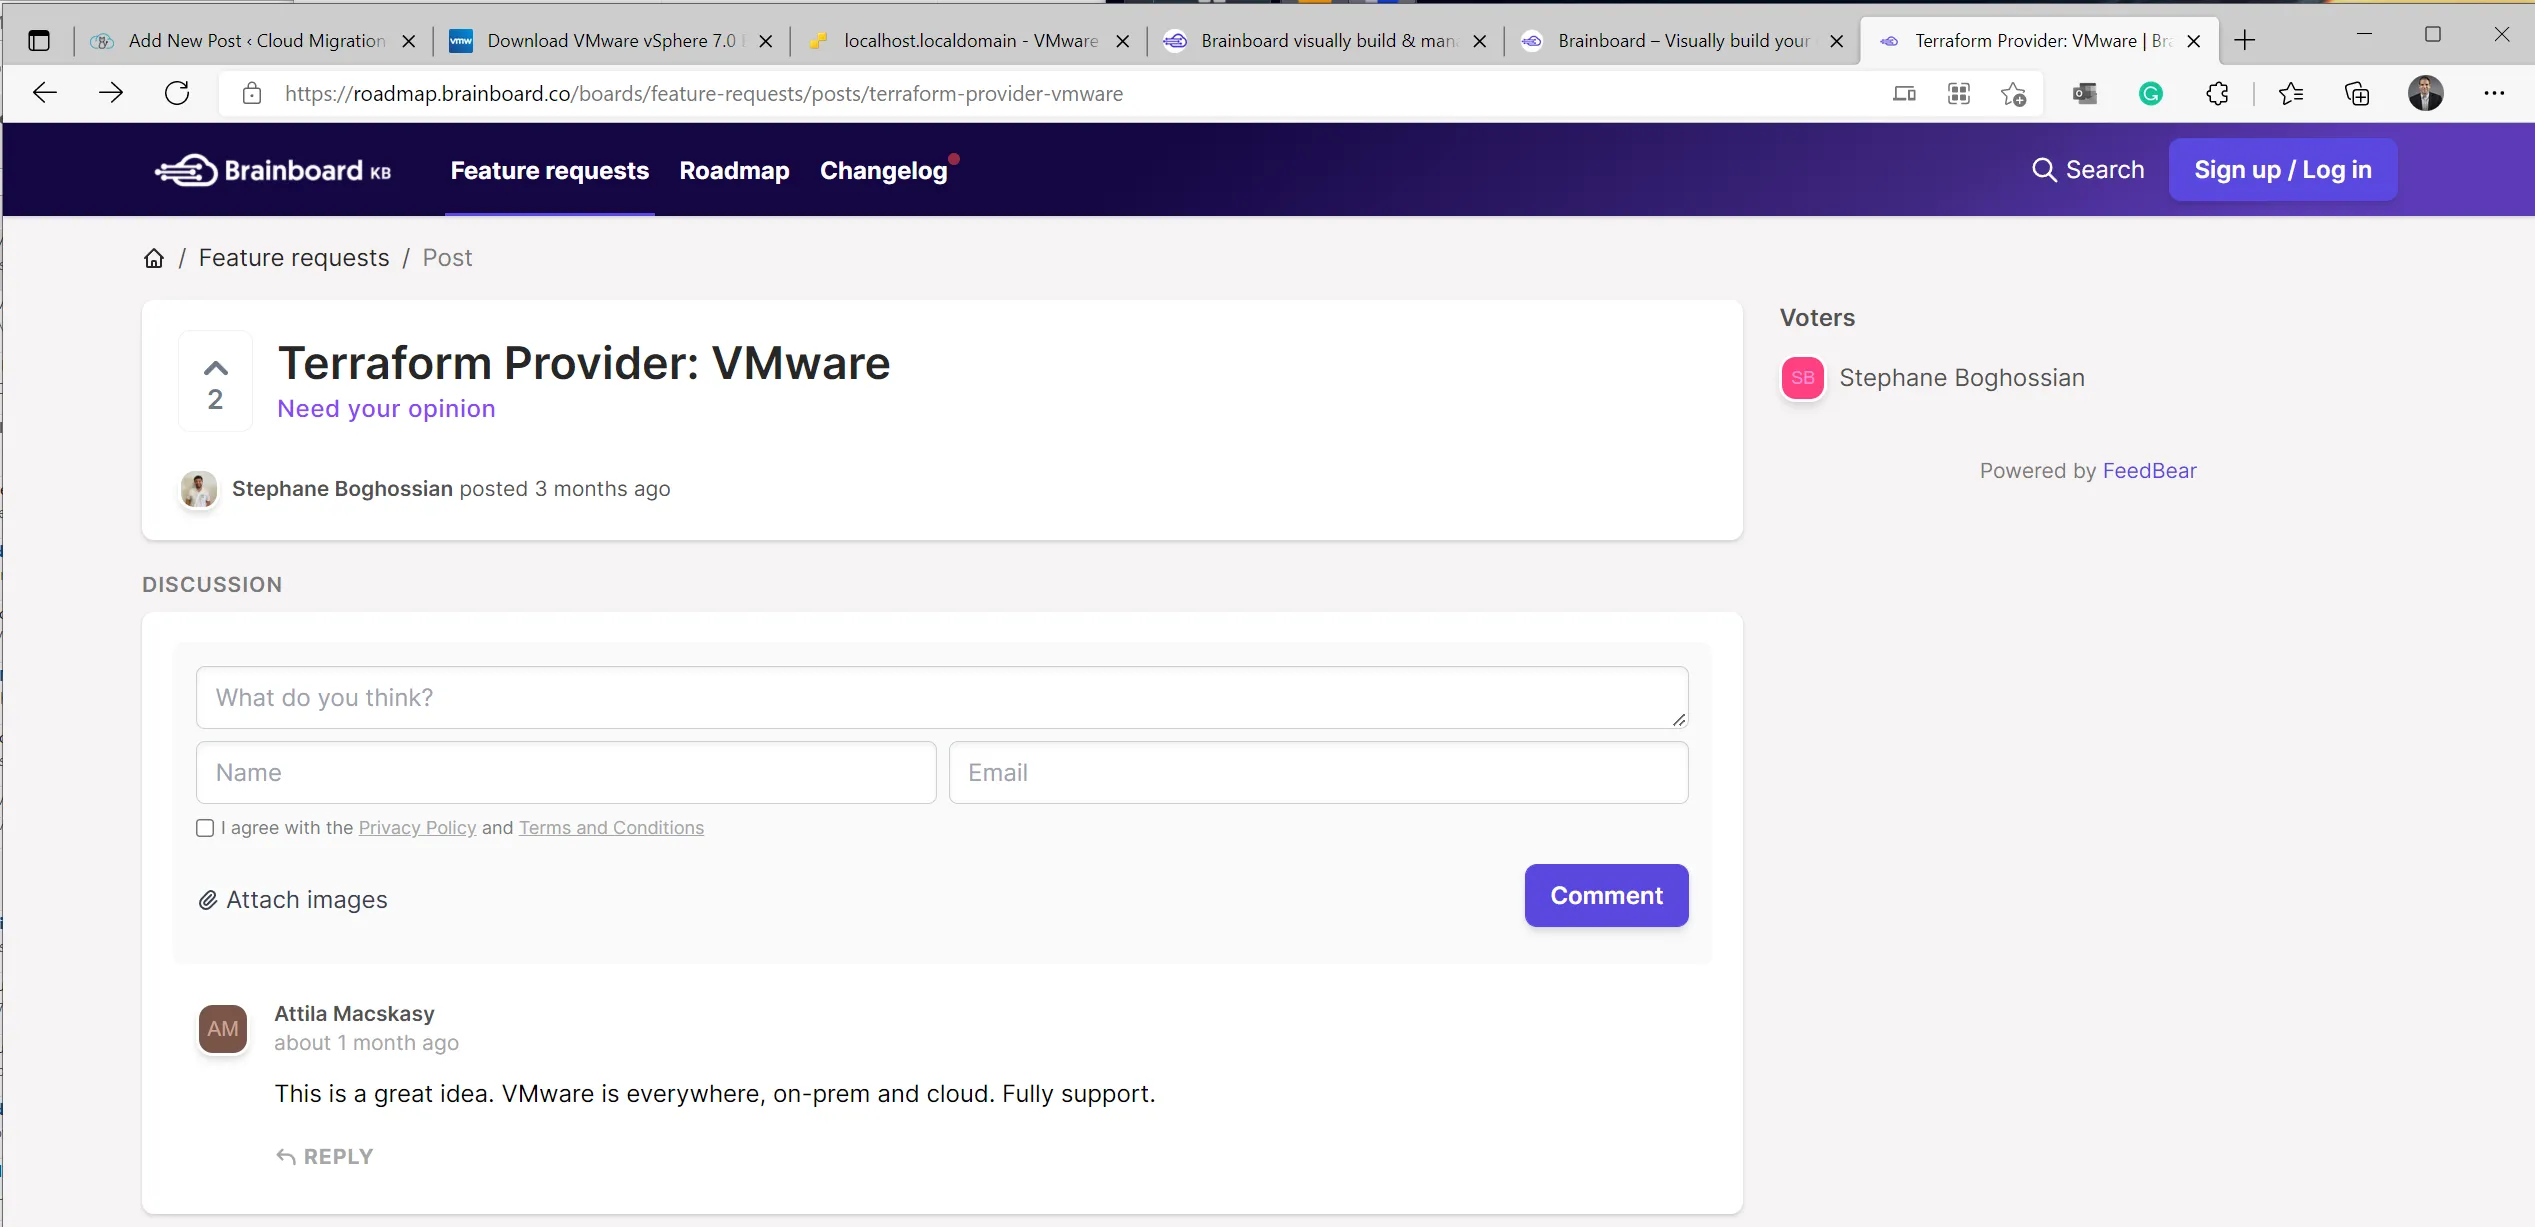Click the paperclip Attach images icon
The width and height of the screenshot is (2535, 1227).
tap(208, 900)
